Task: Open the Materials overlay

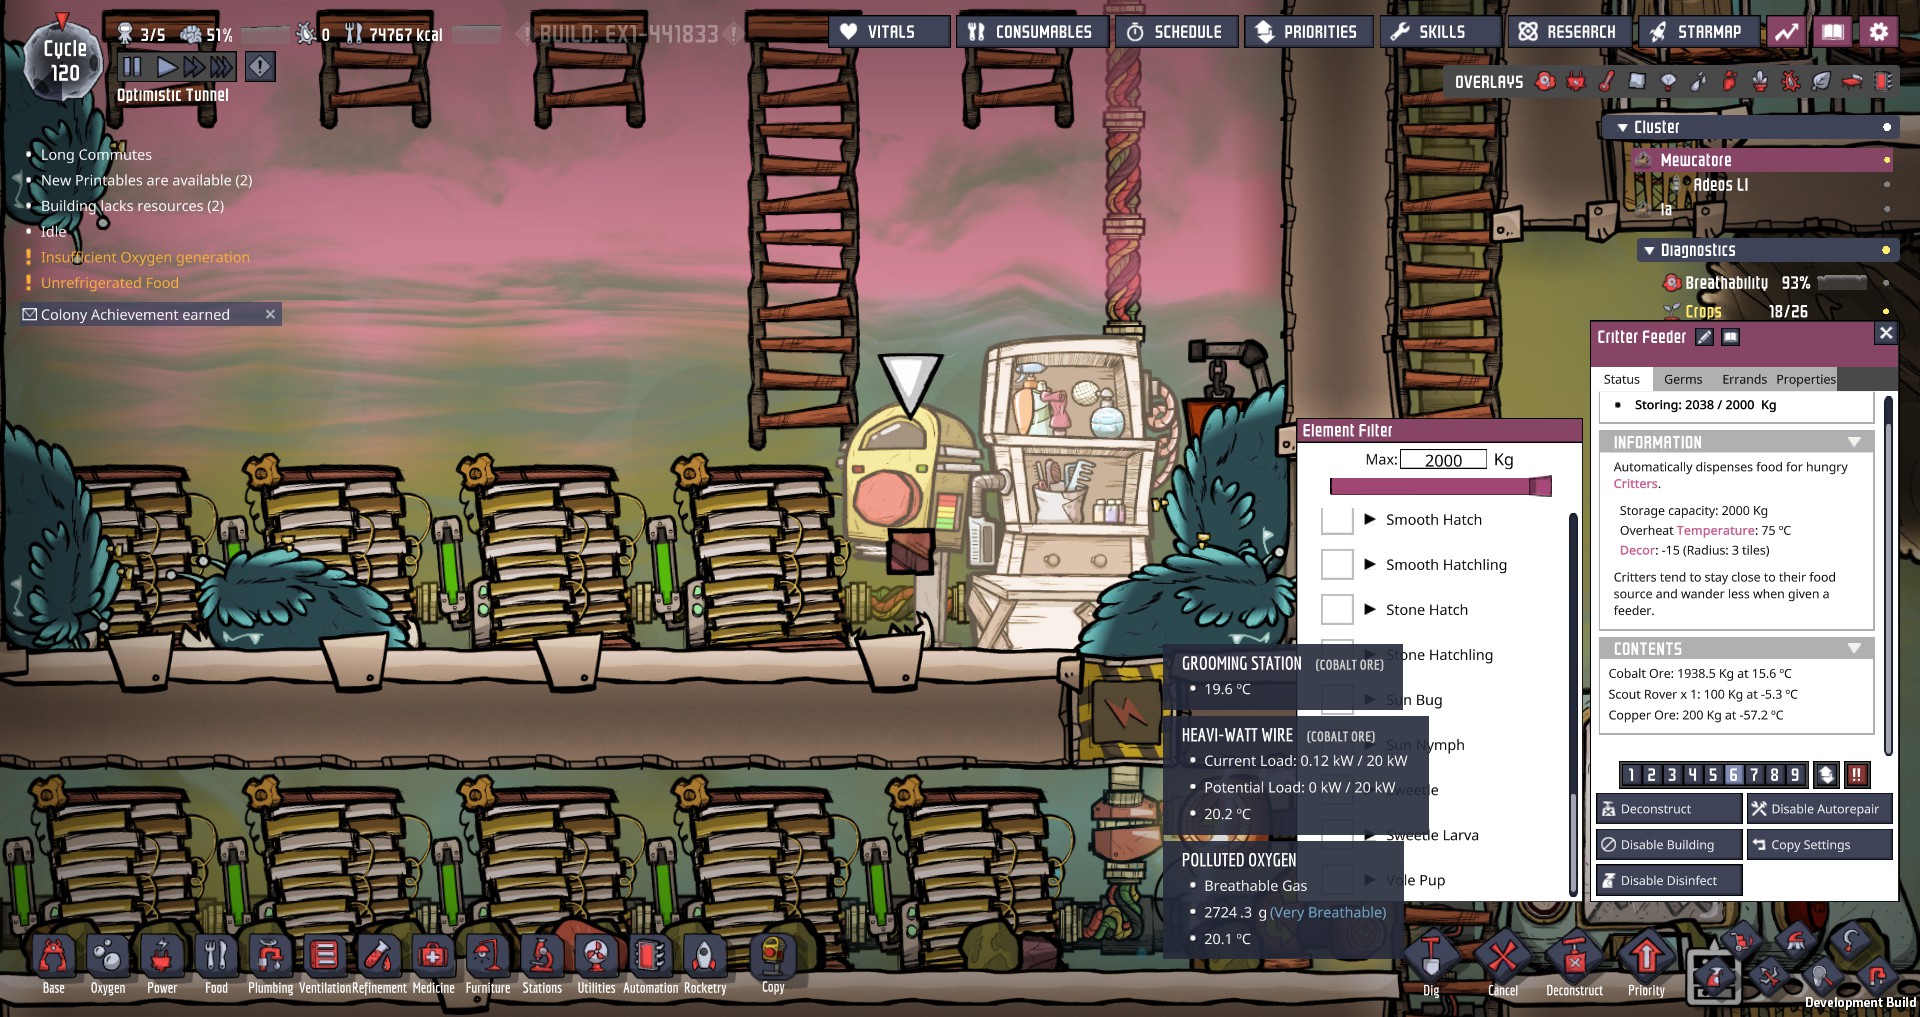Action: coord(1637,82)
